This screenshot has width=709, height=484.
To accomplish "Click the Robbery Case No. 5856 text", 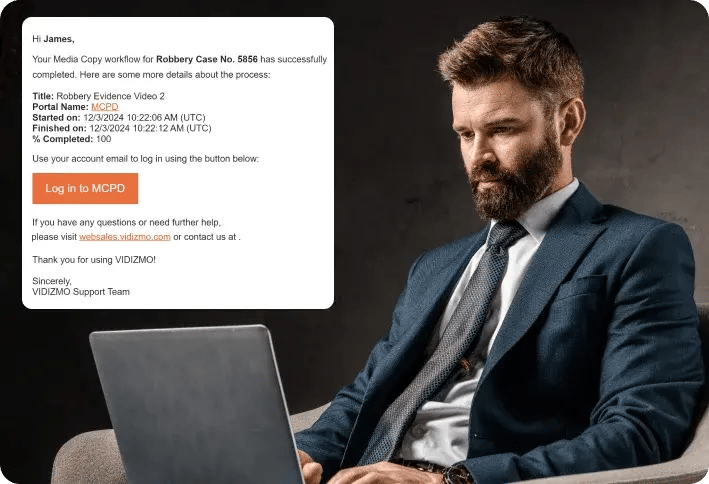I will [207, 59].
